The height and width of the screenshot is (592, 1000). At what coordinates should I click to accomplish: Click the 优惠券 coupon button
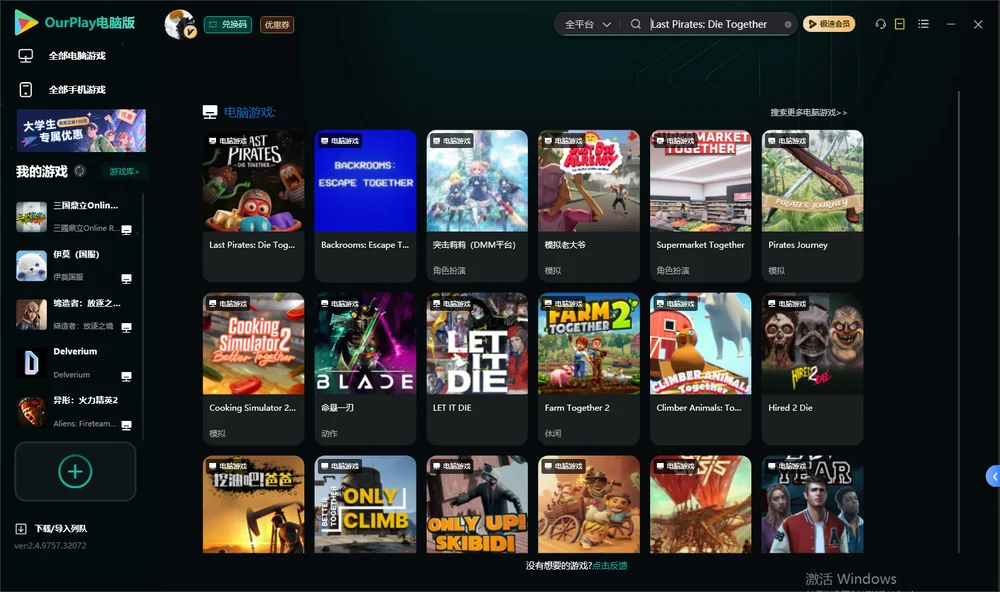pyautogui.click(x=277, y=25)
